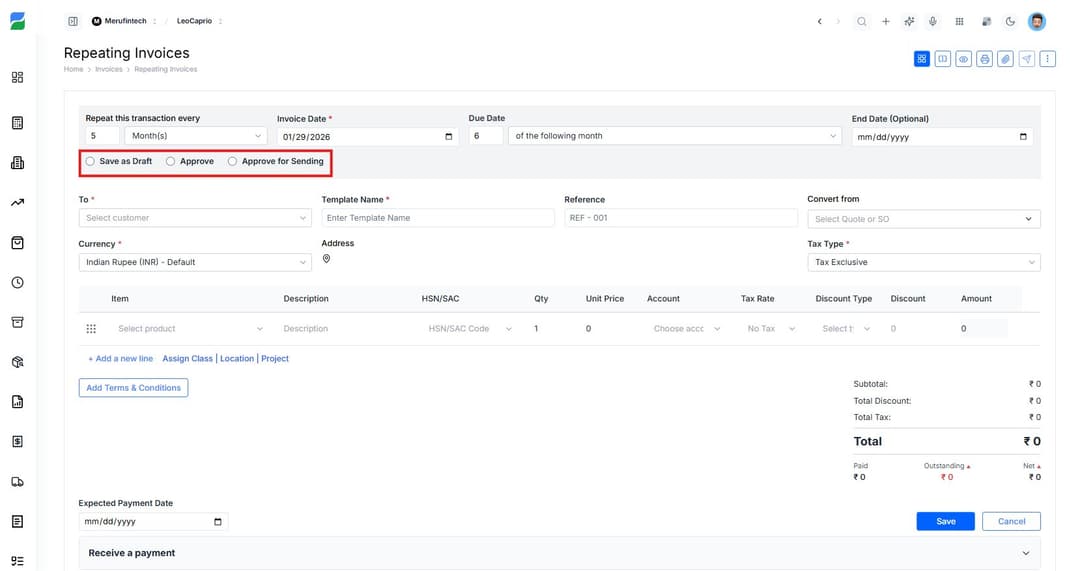Screen dimensions: 1080x571
Task: Open the Select product dropdown
Action: point(189,329)
